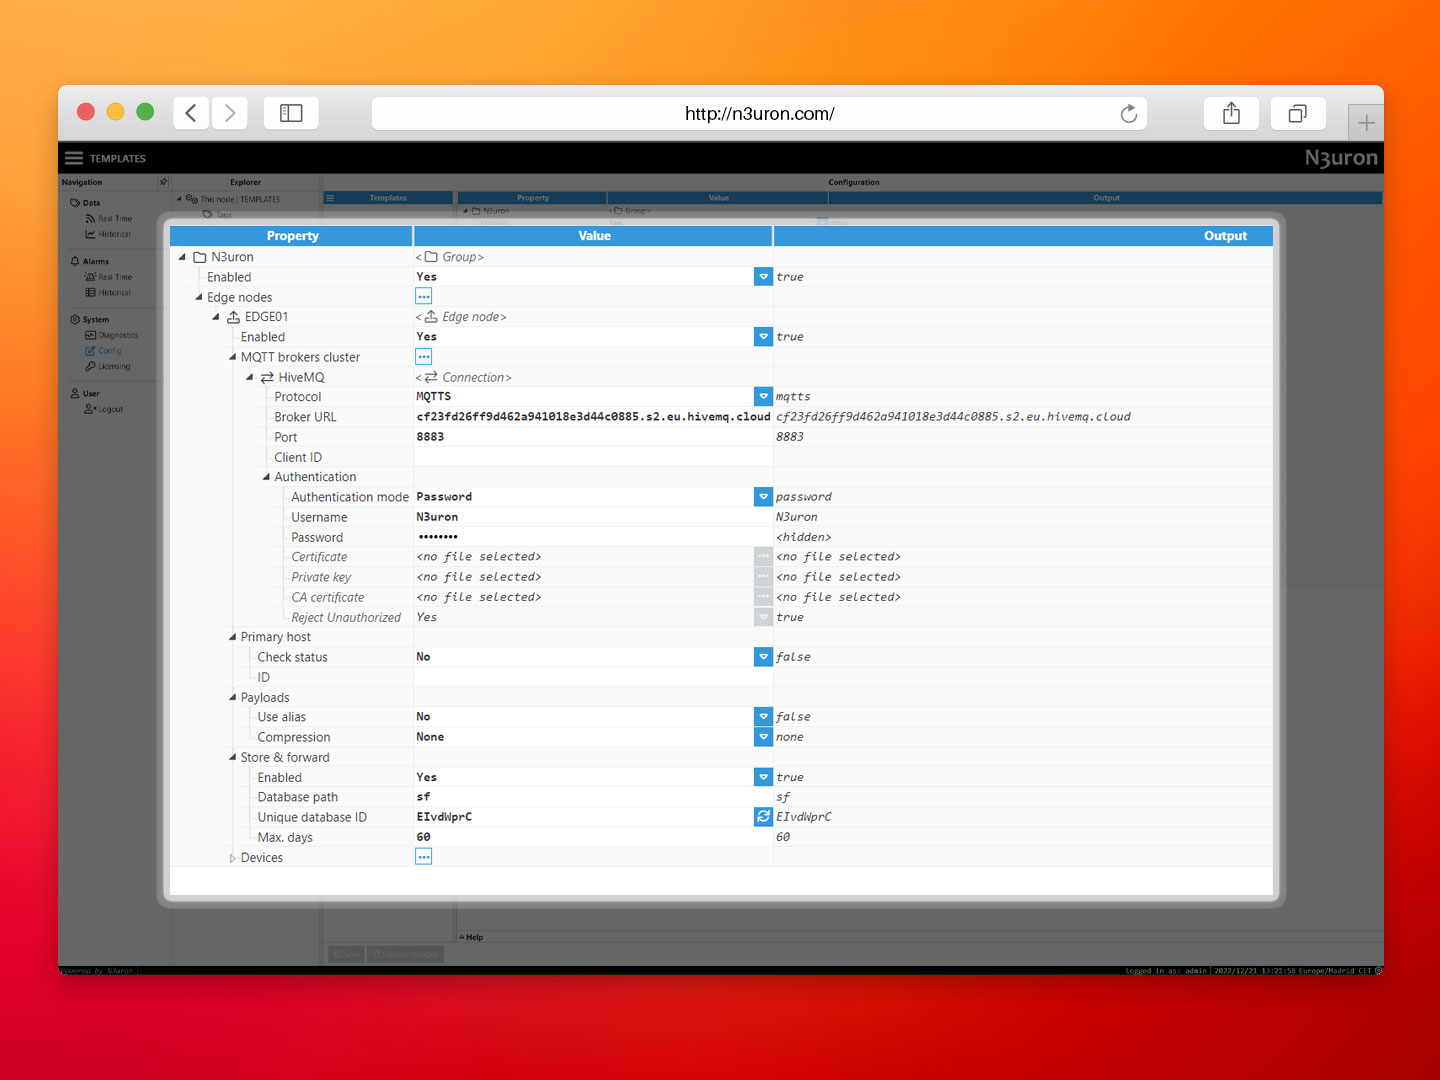Collapse the Store & forward section
1440x1080 pixels.
(x=233, y=757)
